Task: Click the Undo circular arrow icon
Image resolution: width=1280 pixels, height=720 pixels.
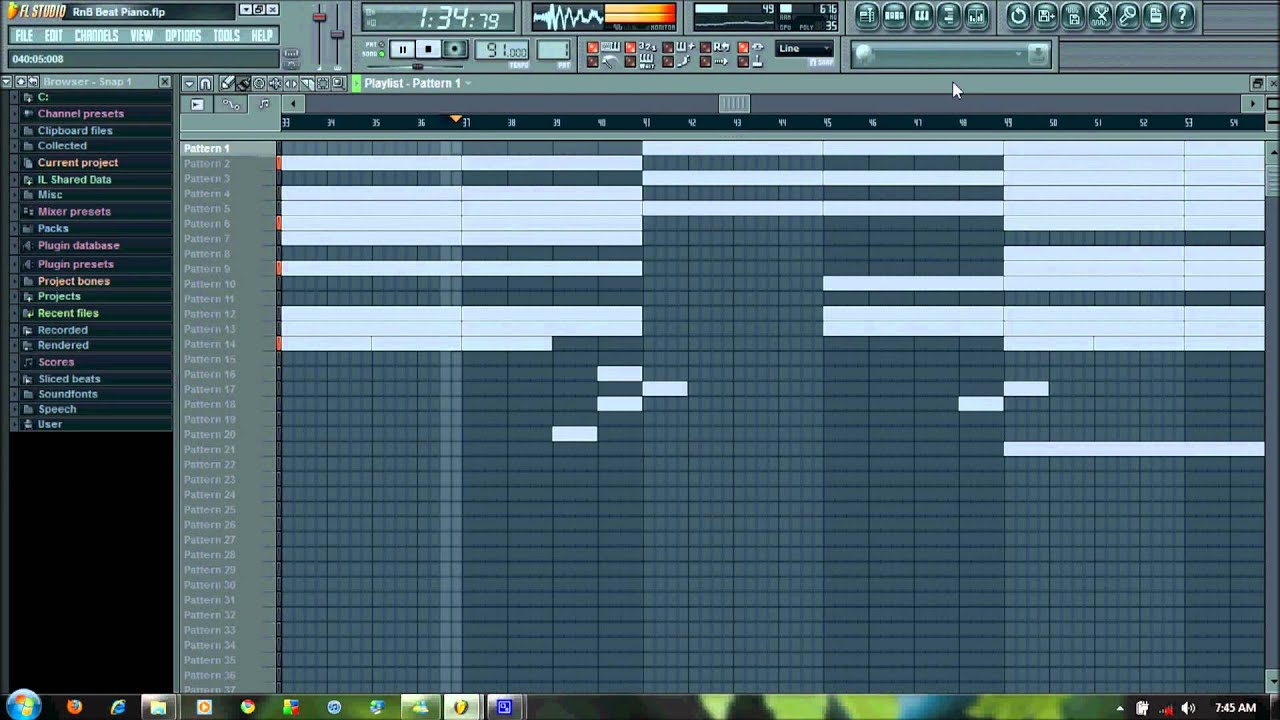Action: click(1018, 15)
